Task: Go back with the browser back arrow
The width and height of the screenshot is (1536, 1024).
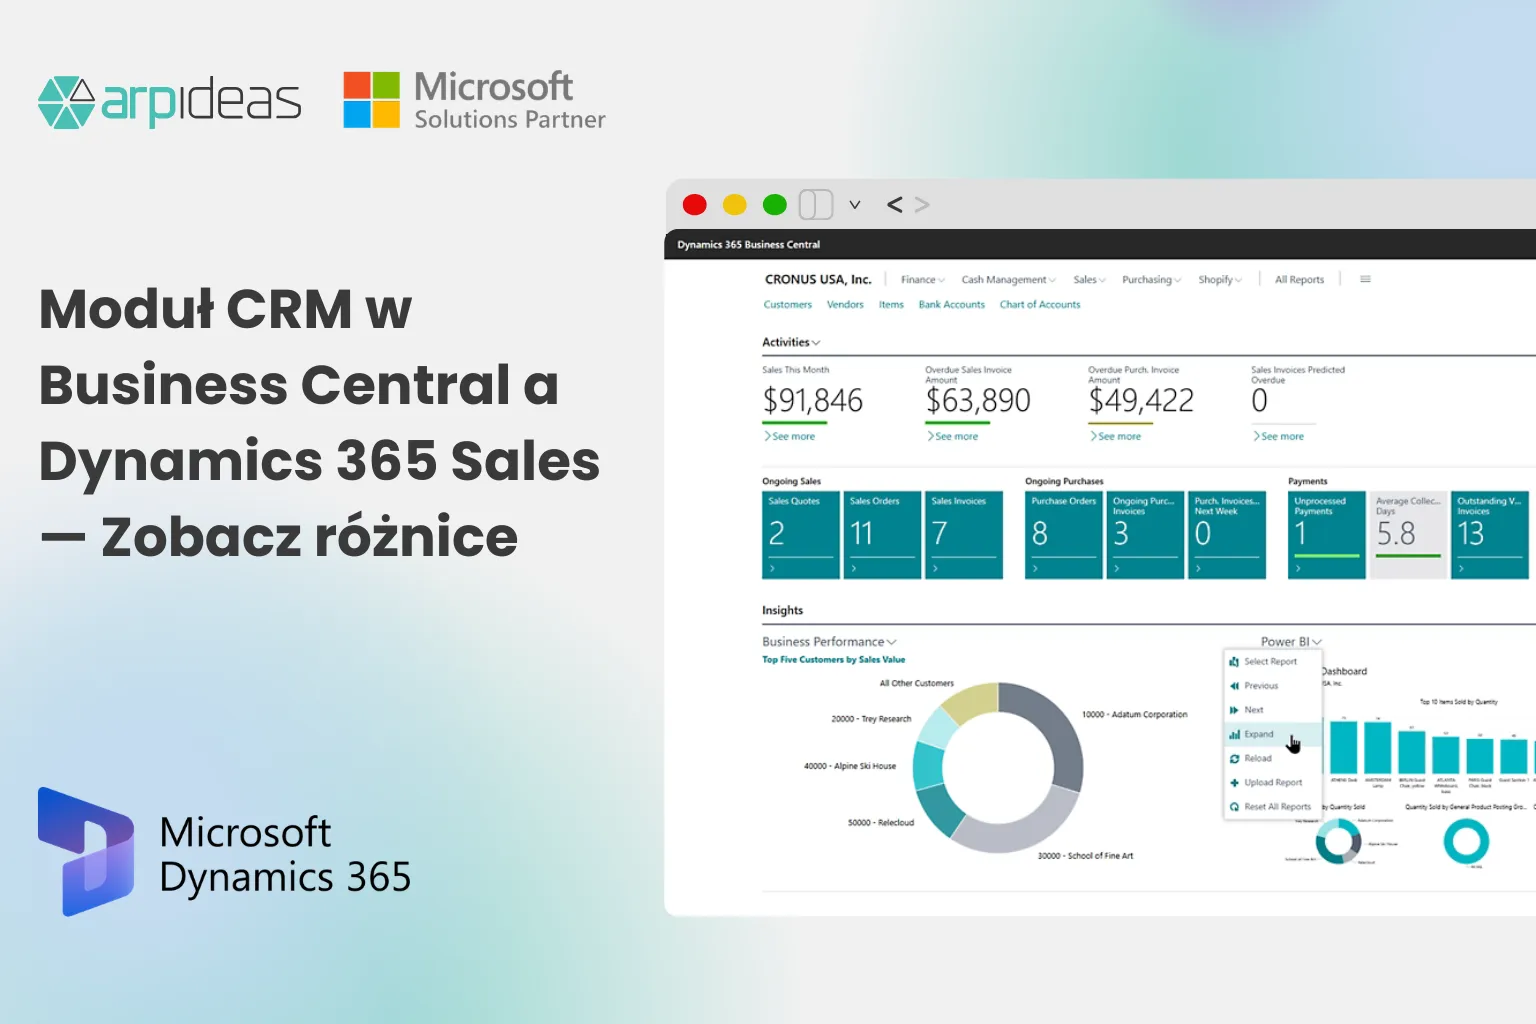Action: coord(894,205)
